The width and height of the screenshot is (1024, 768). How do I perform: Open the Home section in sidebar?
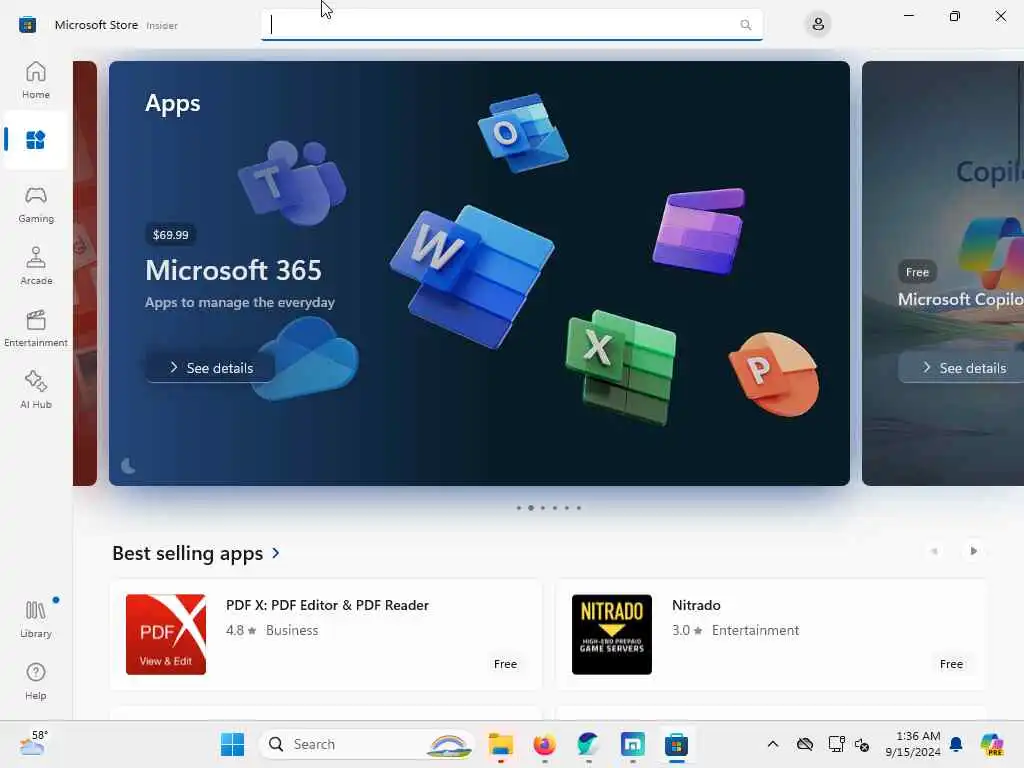tap(35, 80)
